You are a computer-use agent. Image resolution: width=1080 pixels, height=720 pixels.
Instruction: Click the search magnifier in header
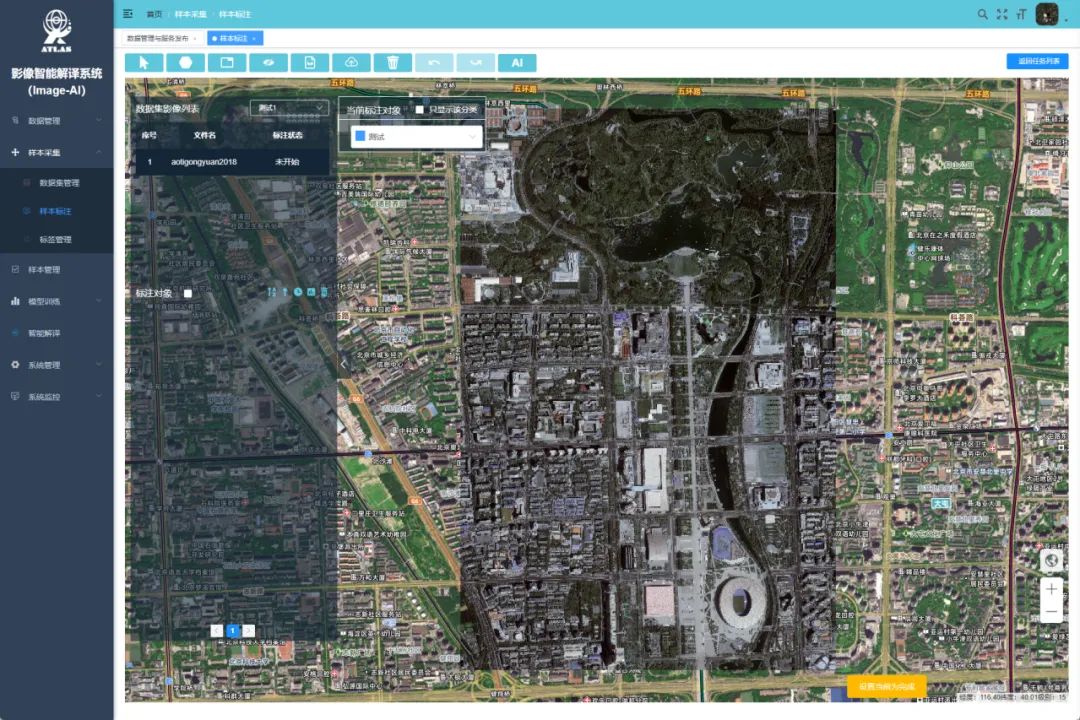tap(982, 14)
